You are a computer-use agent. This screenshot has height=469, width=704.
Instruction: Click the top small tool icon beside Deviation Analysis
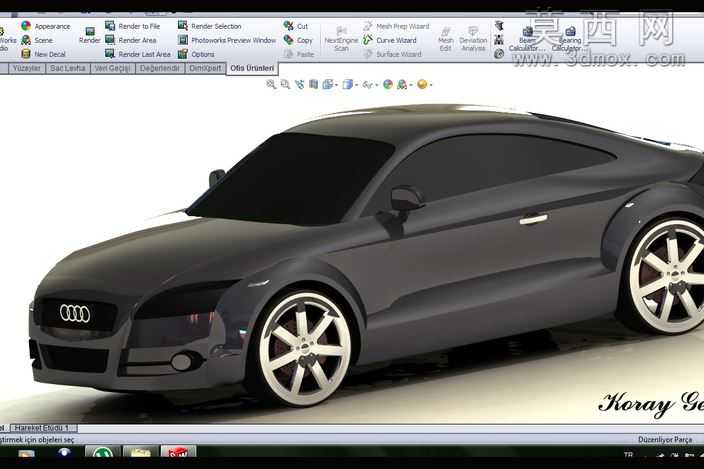pos(499,26)
